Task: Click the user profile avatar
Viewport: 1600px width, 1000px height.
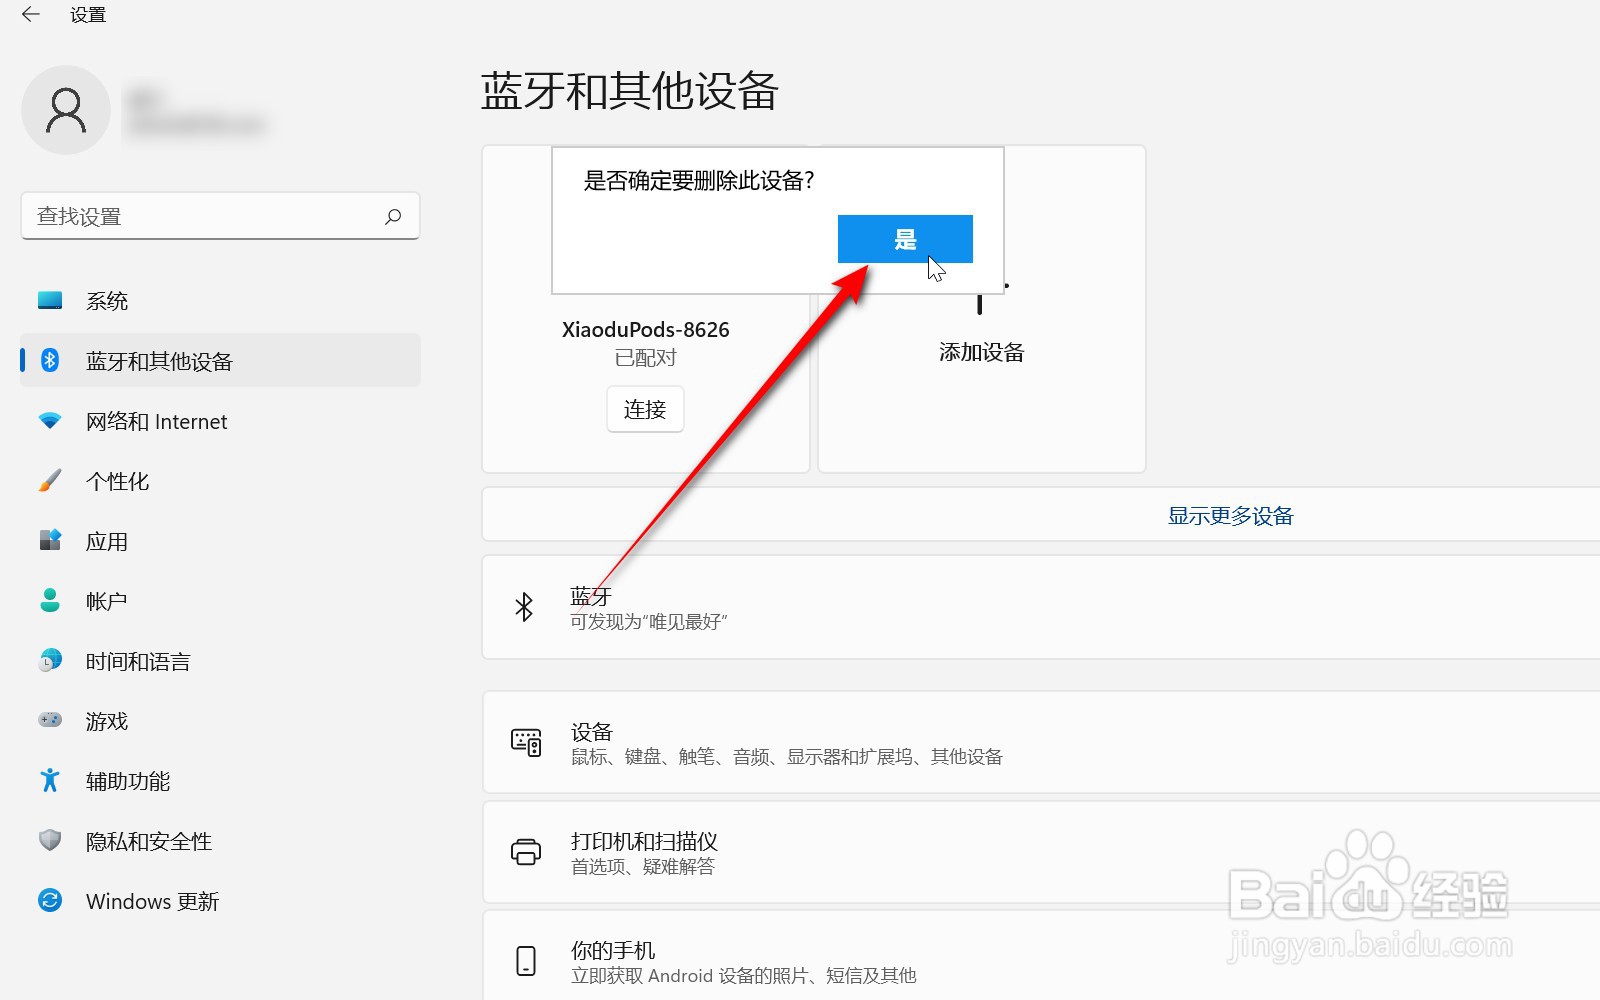Action: (65, 110)
